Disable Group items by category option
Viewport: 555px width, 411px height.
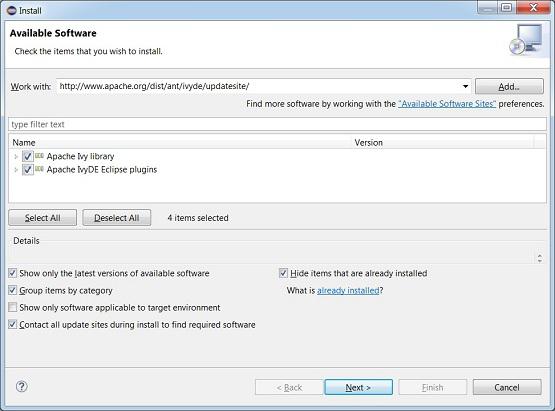pos(12,290)
